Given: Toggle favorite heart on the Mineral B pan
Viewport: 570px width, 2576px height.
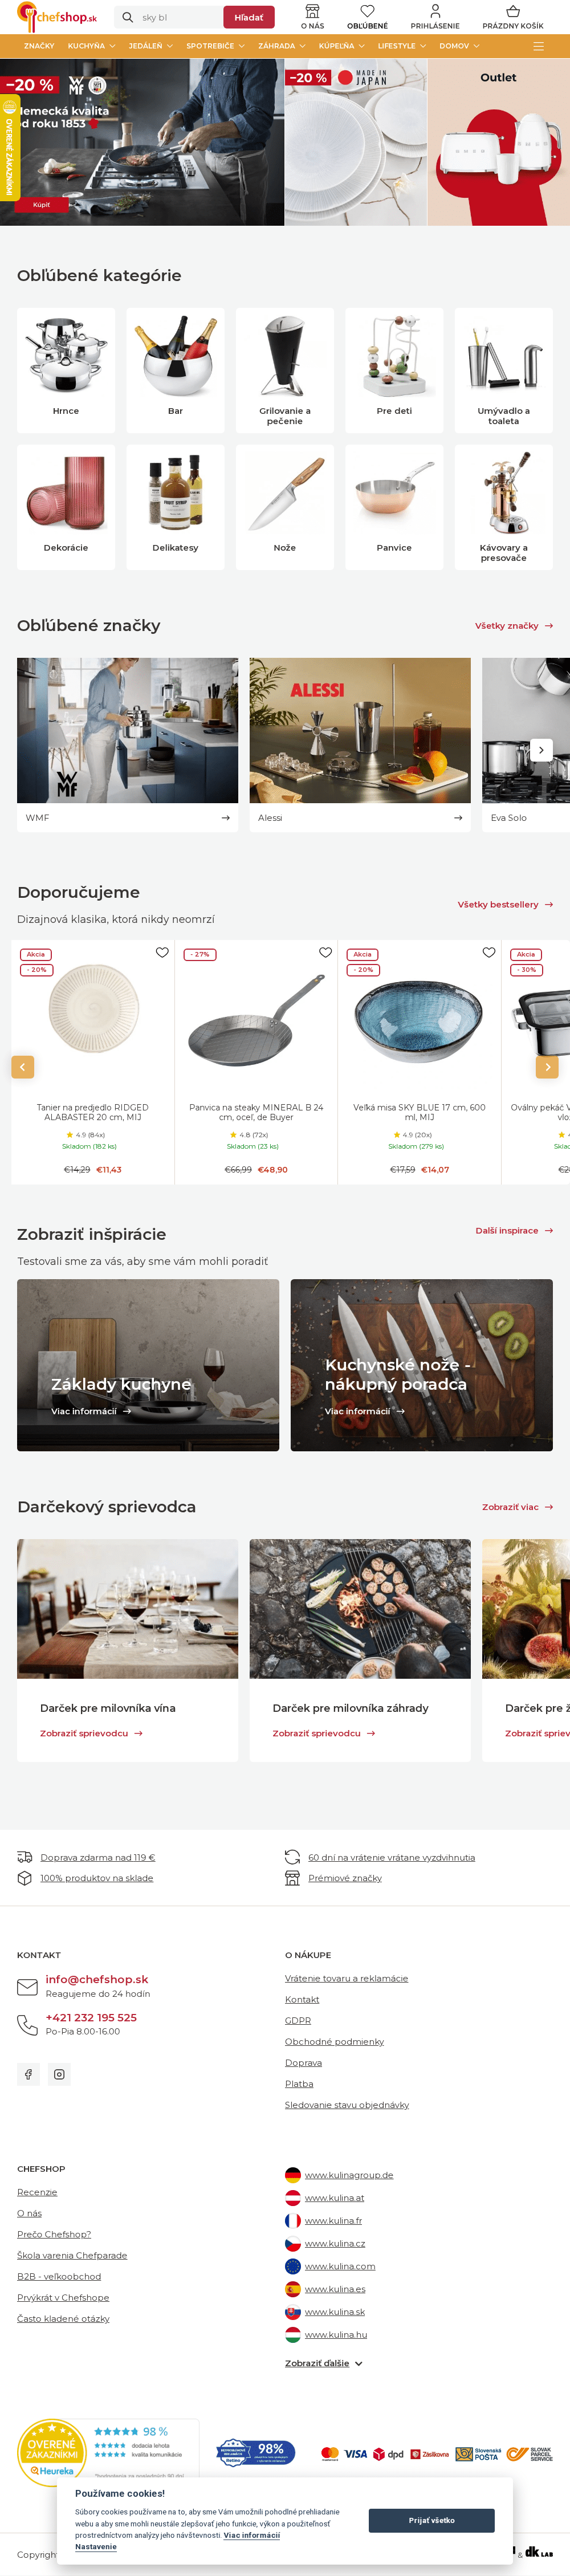Looking at the screenshot, I should [x=325, y=952].
